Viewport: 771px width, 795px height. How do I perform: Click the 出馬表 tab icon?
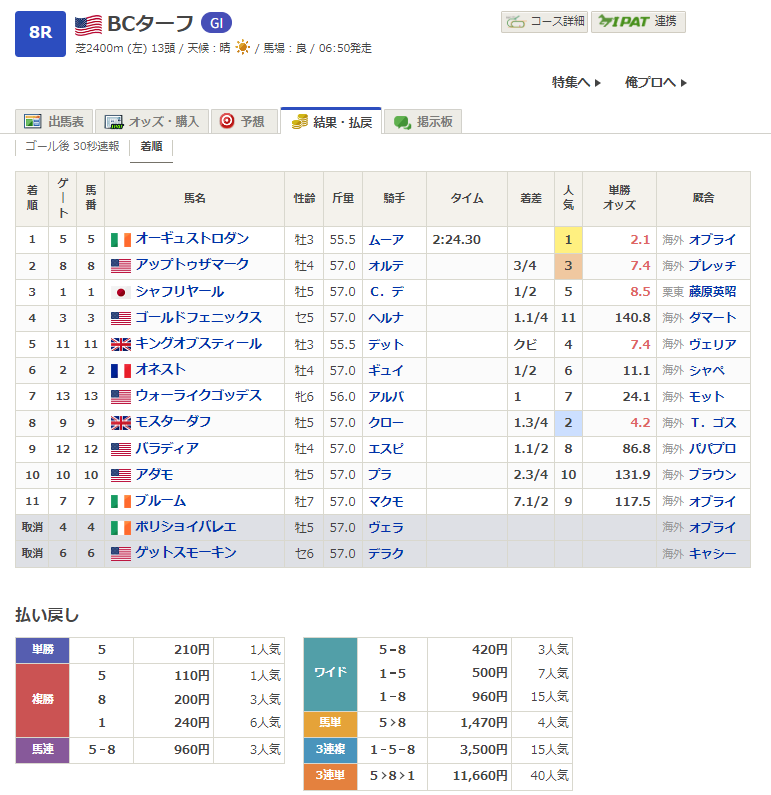point(33,121)
